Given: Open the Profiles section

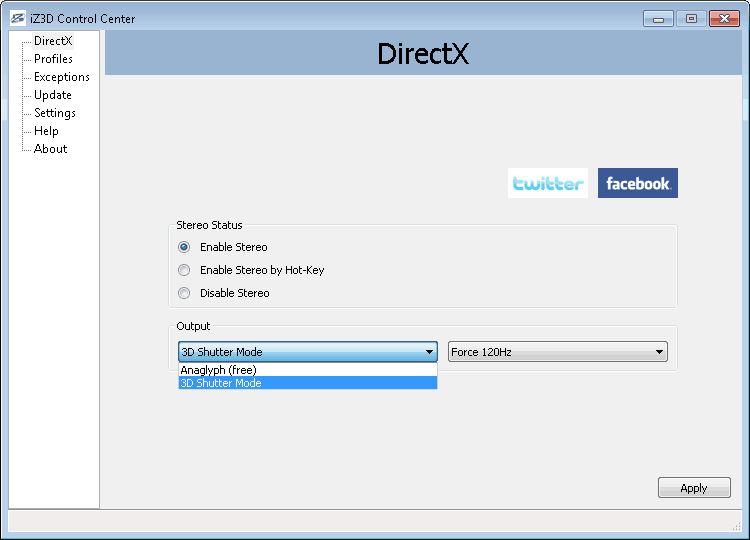Looking at the screenshot, I should pos(53,59).
